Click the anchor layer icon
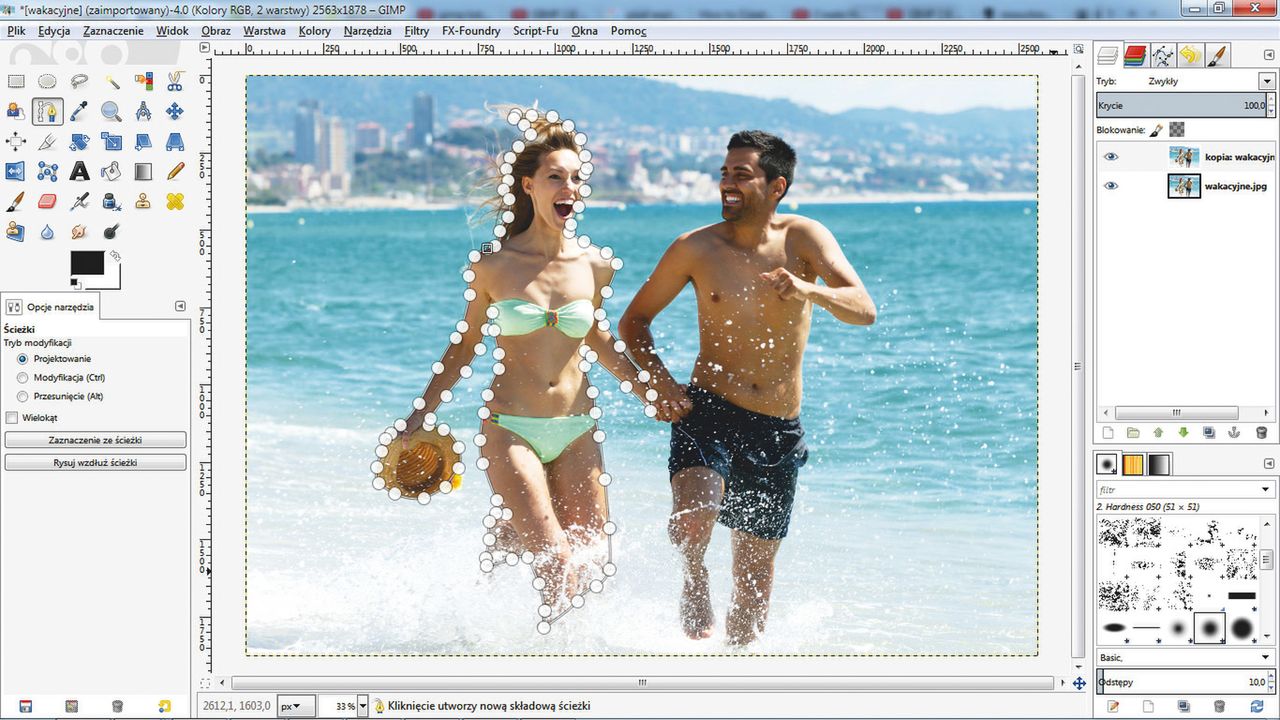 point(1235,433)
